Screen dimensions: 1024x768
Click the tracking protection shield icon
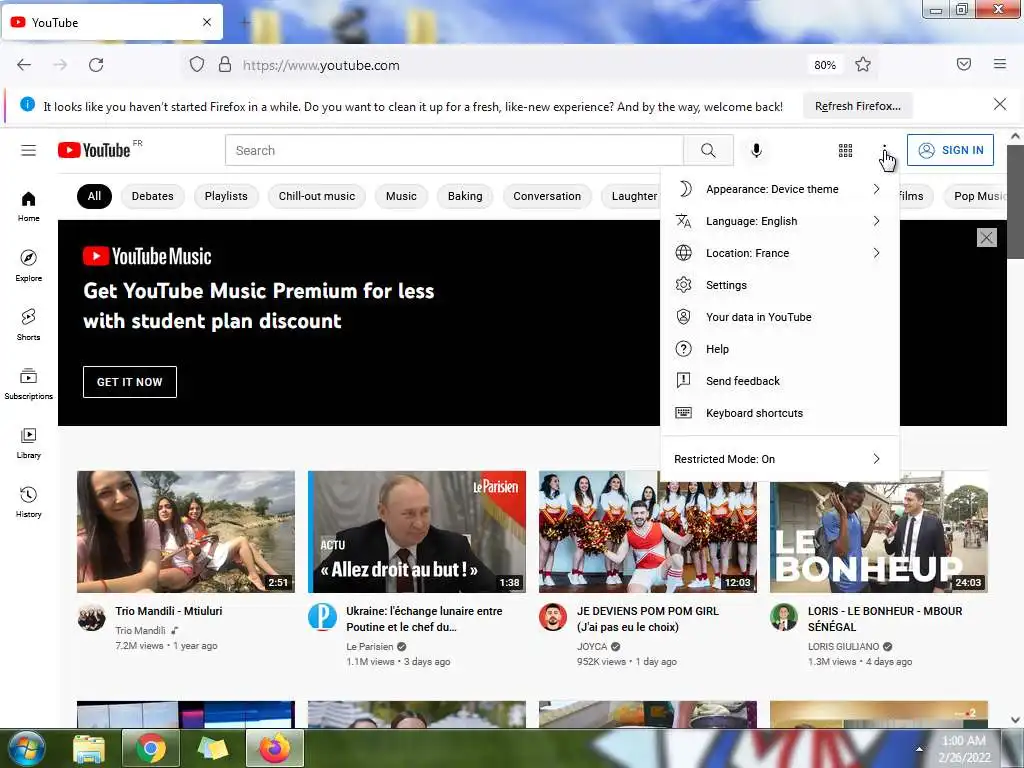coord(197,65)
